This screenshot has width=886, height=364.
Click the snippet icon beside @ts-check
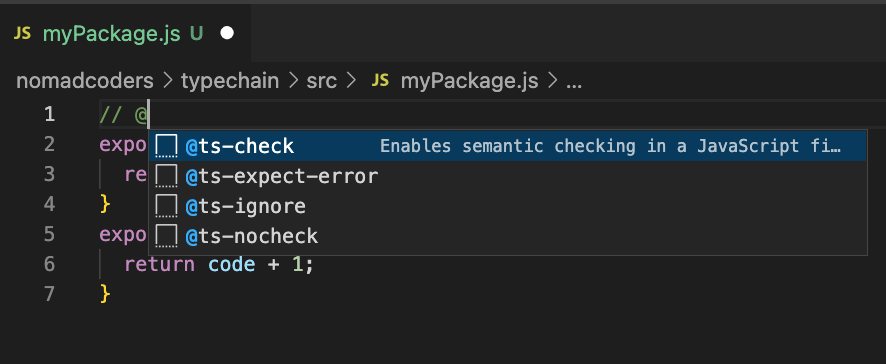pyautogui.click(x=167, y=146)
